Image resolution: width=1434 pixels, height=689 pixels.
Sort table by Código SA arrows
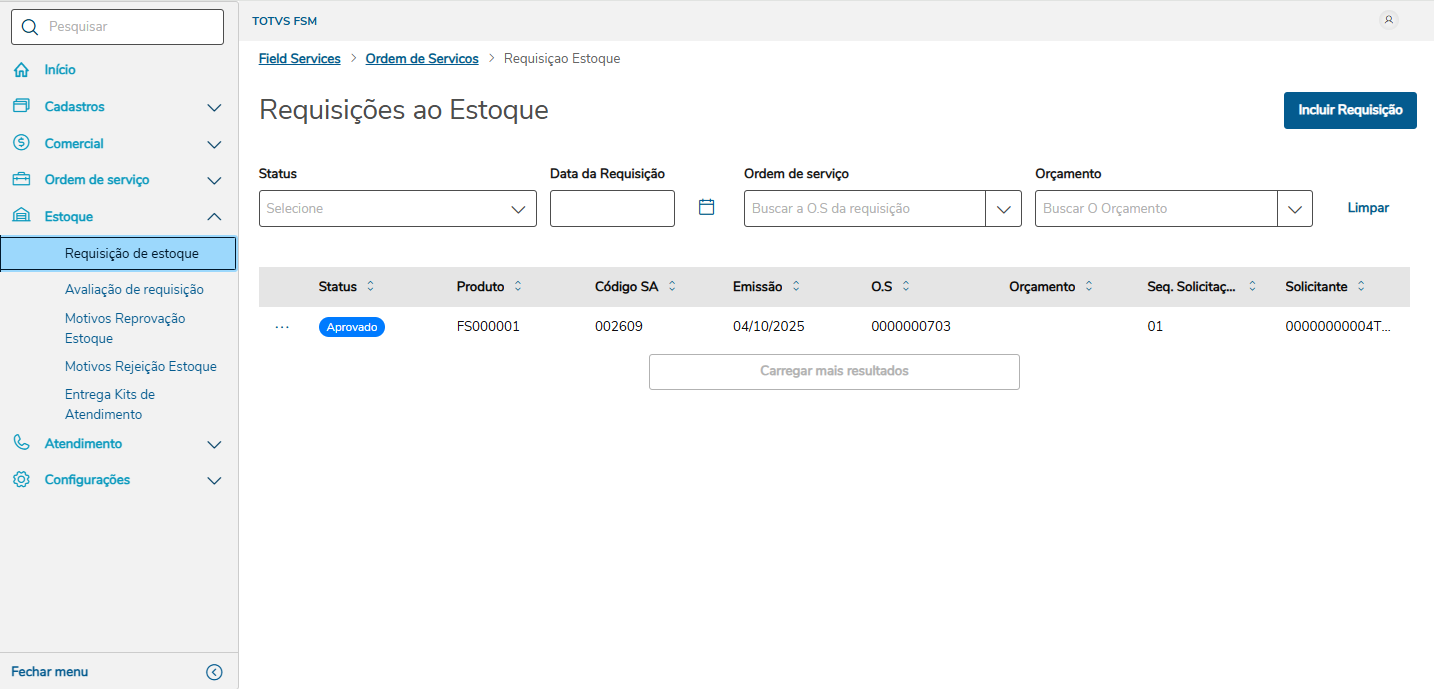[x=672, y=286]
